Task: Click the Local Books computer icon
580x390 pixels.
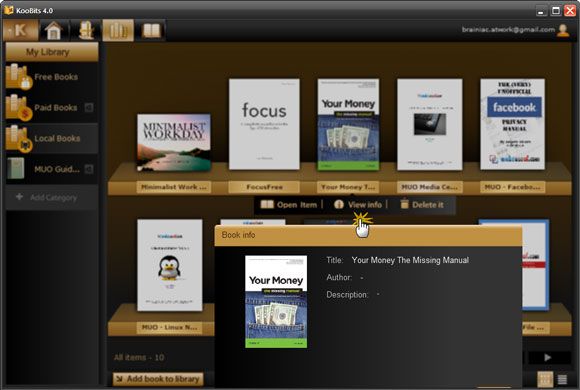Action: click(x=18, y=138)
